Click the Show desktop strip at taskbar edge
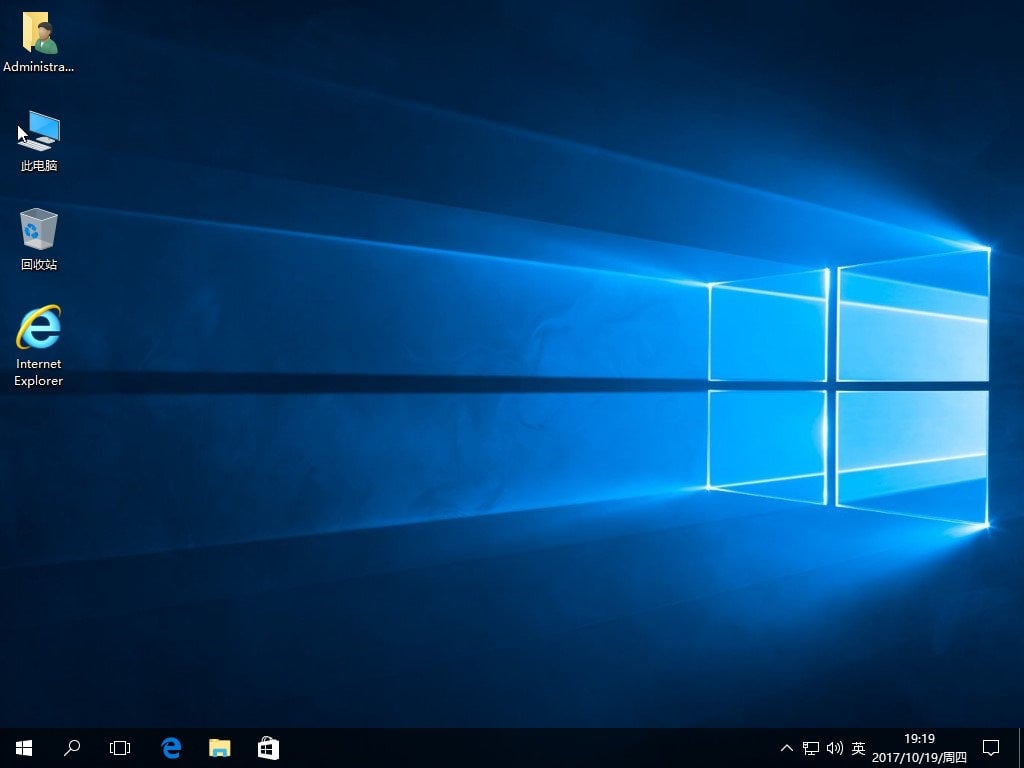This screenshot has height=768, width=1024. point(1021,747)
